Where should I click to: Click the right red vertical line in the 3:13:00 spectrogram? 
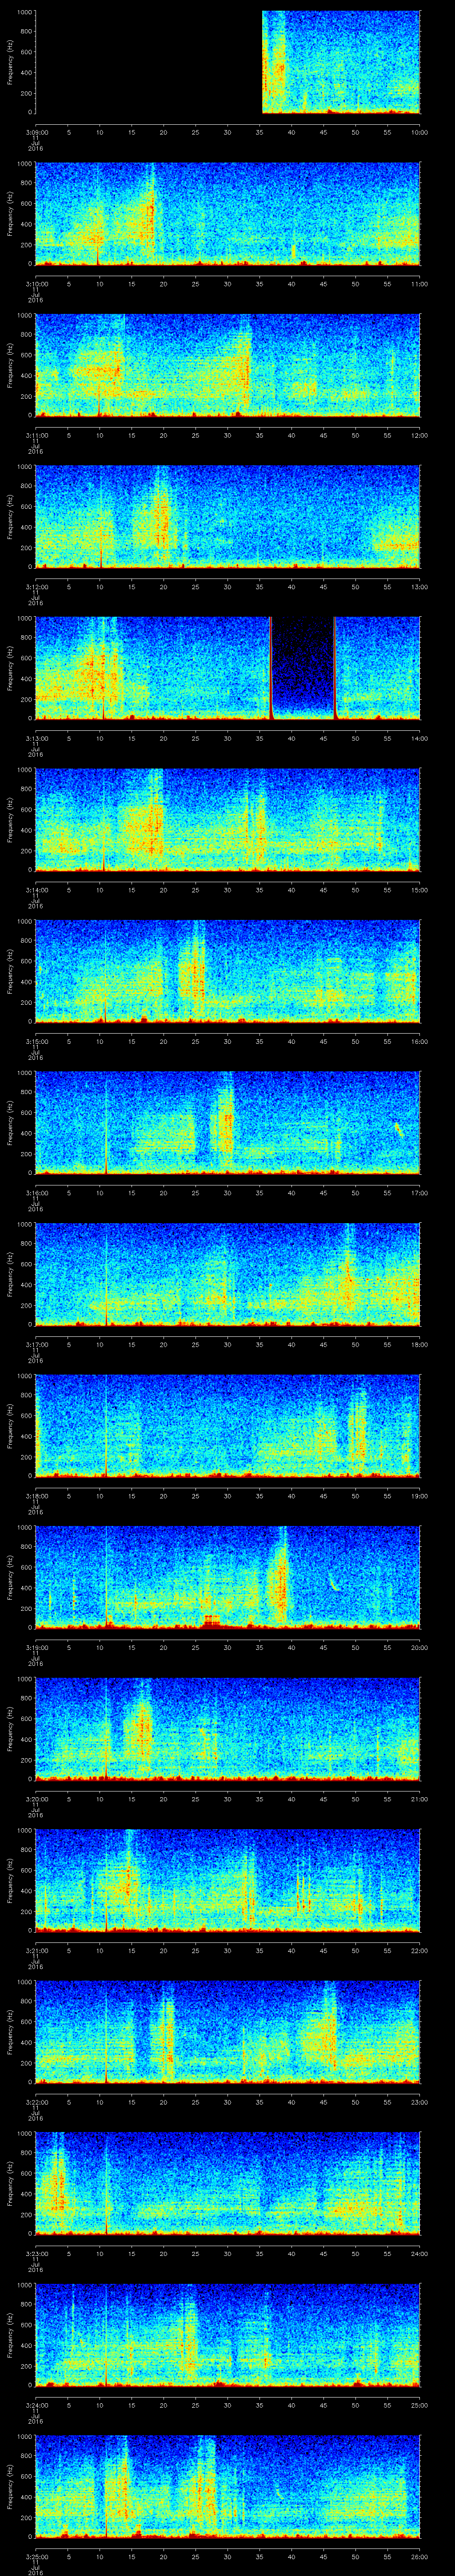[x=334, y=668]
